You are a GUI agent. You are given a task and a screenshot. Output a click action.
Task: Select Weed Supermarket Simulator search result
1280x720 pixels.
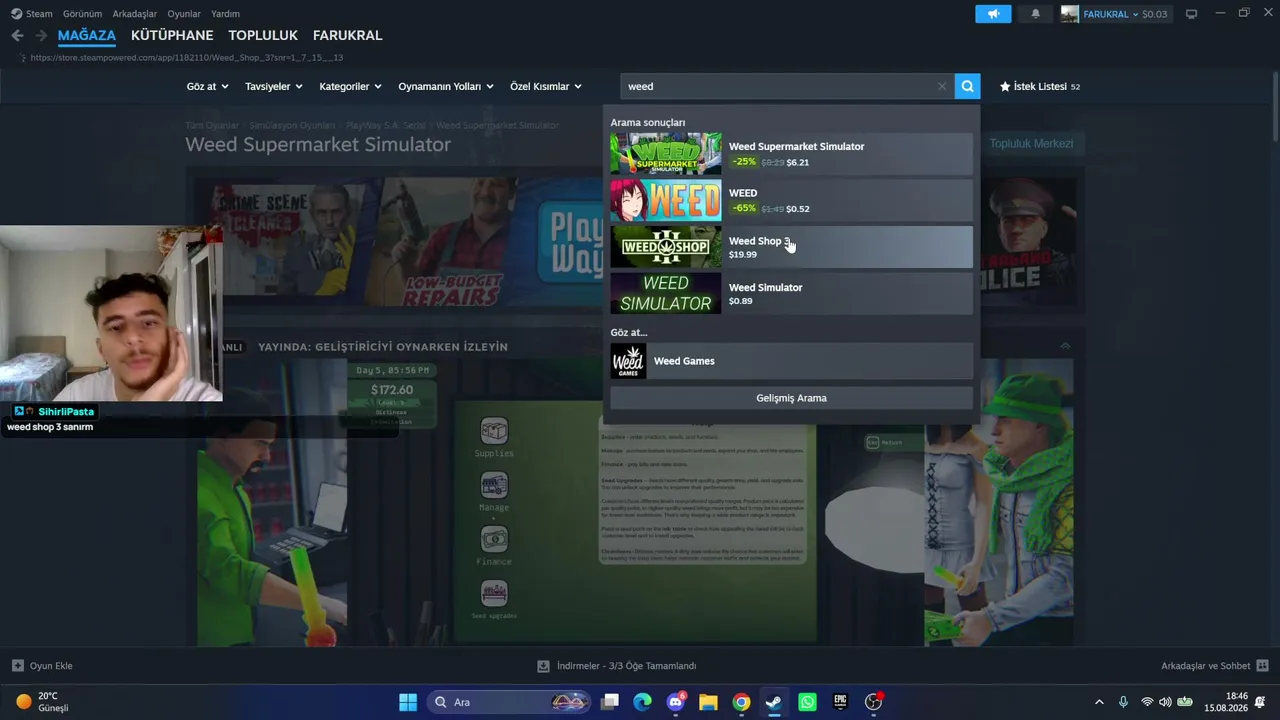tap(791, 154)
